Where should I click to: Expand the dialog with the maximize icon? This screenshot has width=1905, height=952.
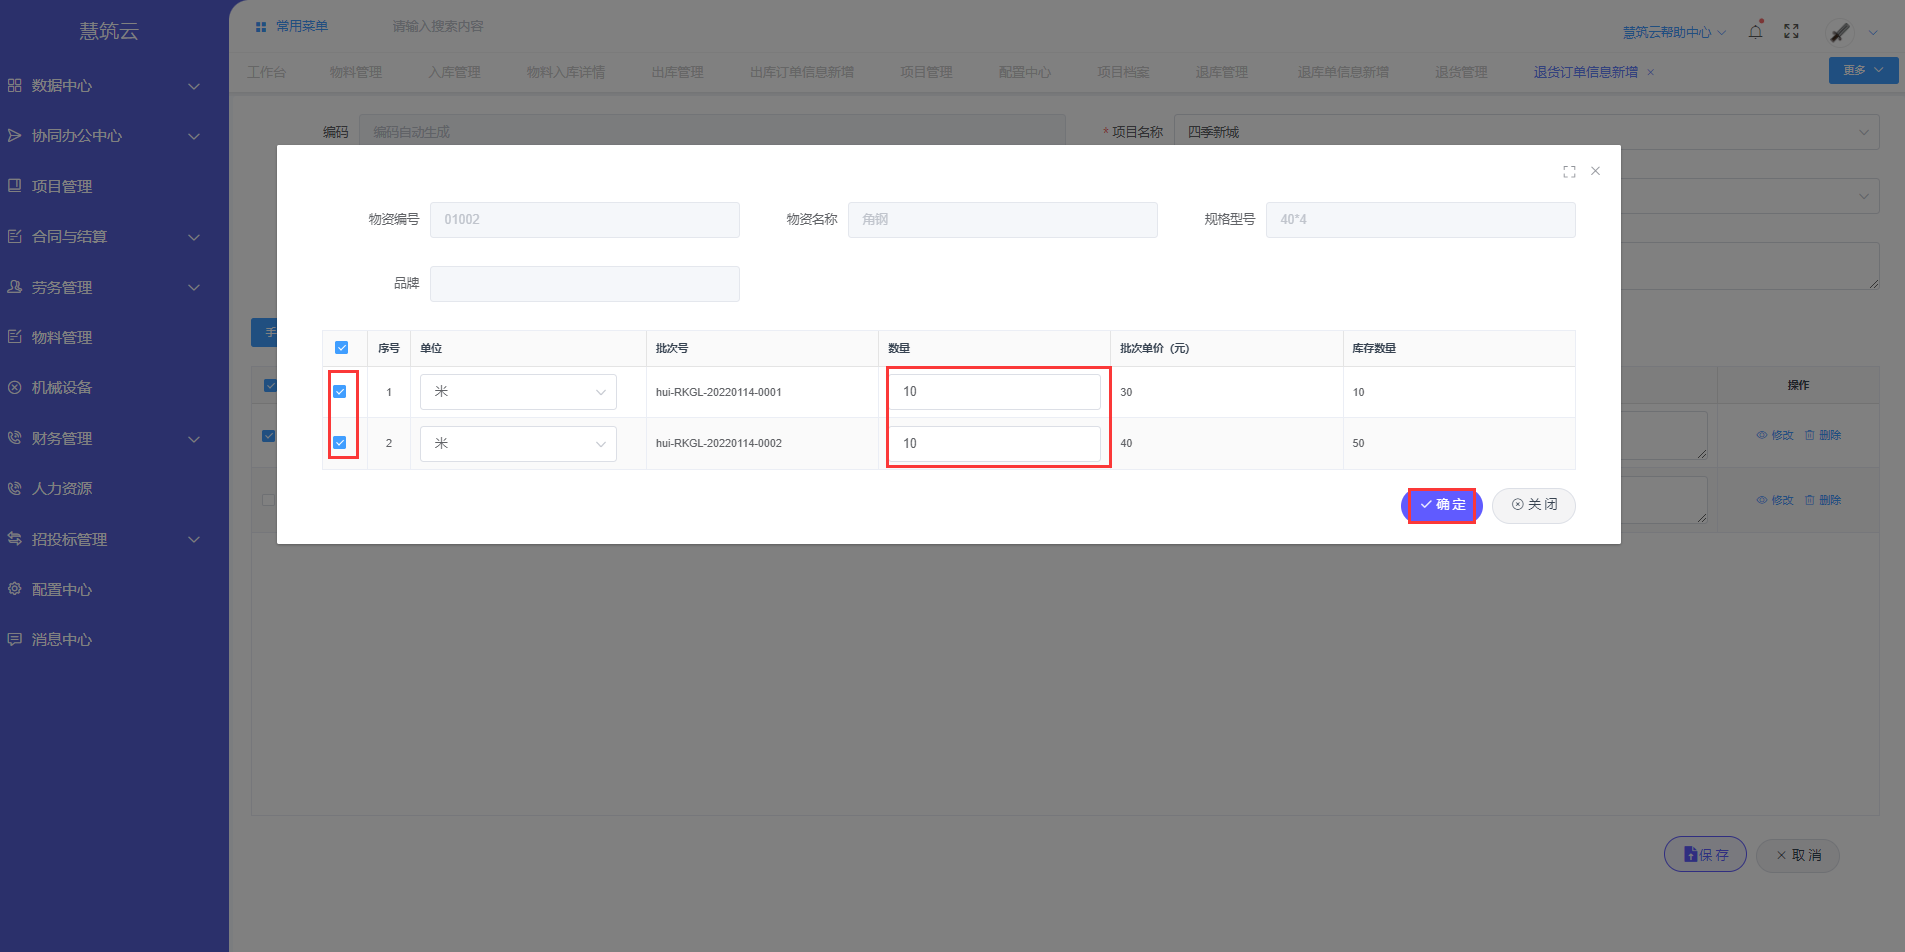click(1569, 172)
